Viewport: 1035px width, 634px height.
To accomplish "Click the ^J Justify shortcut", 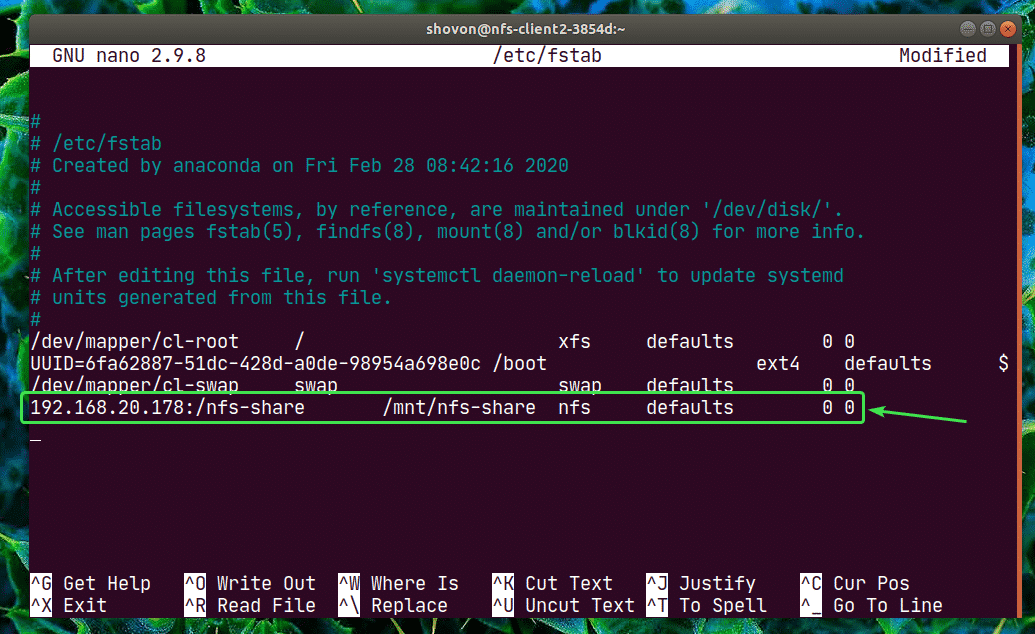I will pyautogui.click(x=701, y=583).
